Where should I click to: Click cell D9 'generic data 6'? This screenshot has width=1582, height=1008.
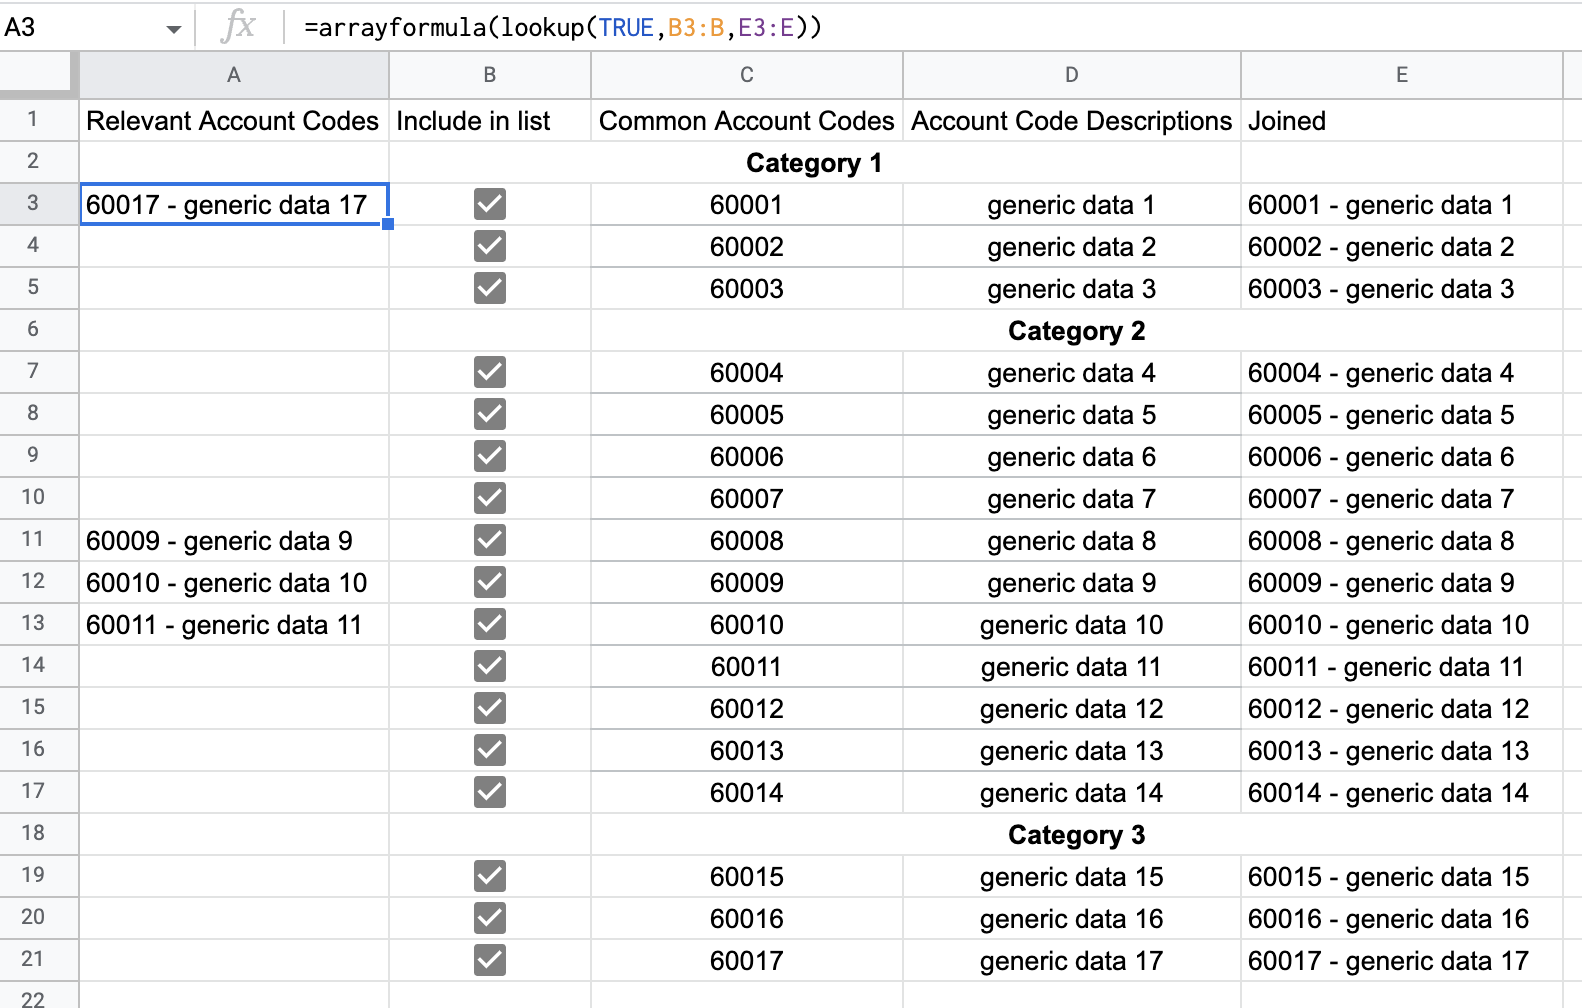point(1072,456)
